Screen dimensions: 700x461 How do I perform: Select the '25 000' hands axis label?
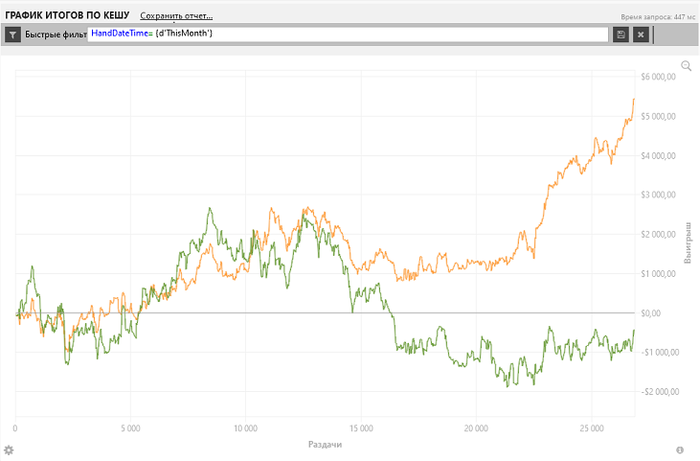tap(592, 428)
